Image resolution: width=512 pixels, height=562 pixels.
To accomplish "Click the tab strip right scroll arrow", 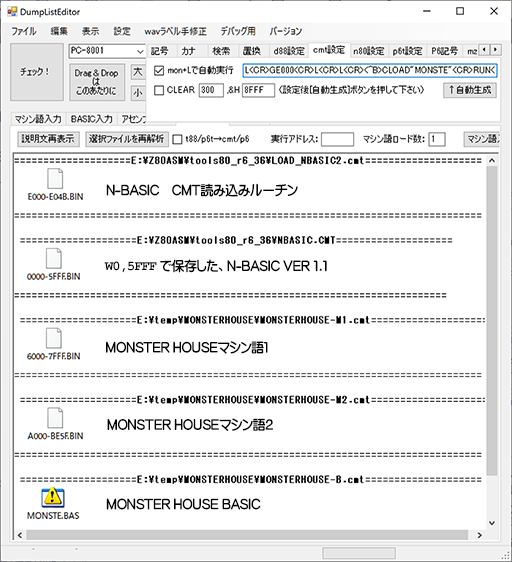I will coord(496,50).
